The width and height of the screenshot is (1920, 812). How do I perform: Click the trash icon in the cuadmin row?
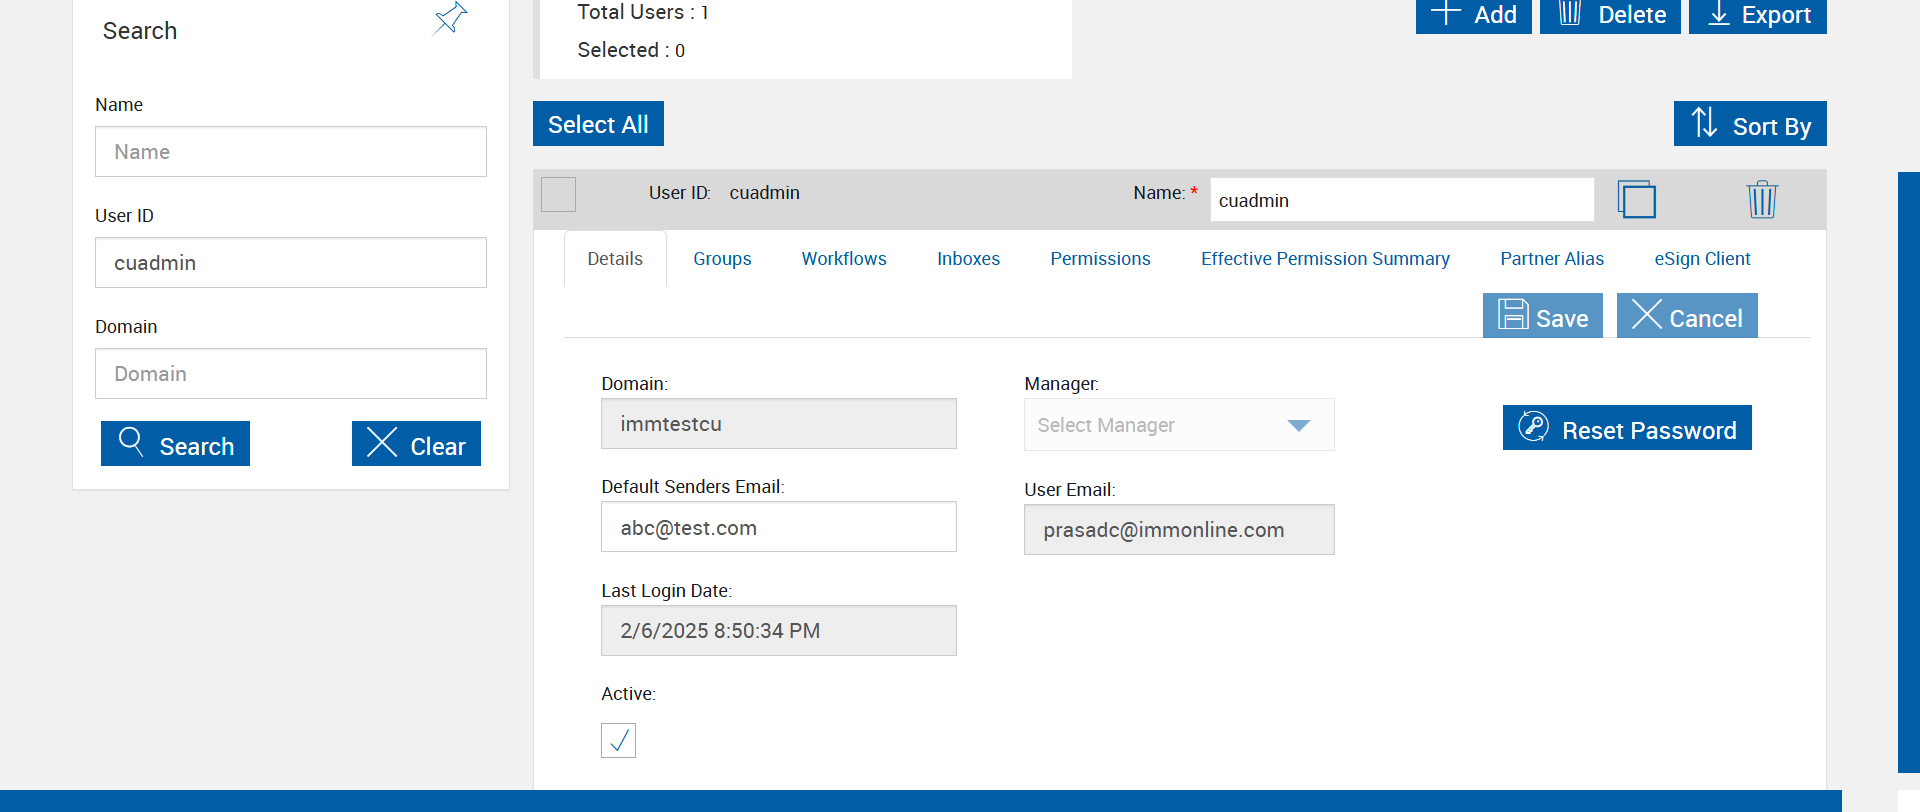point(1761,199)
